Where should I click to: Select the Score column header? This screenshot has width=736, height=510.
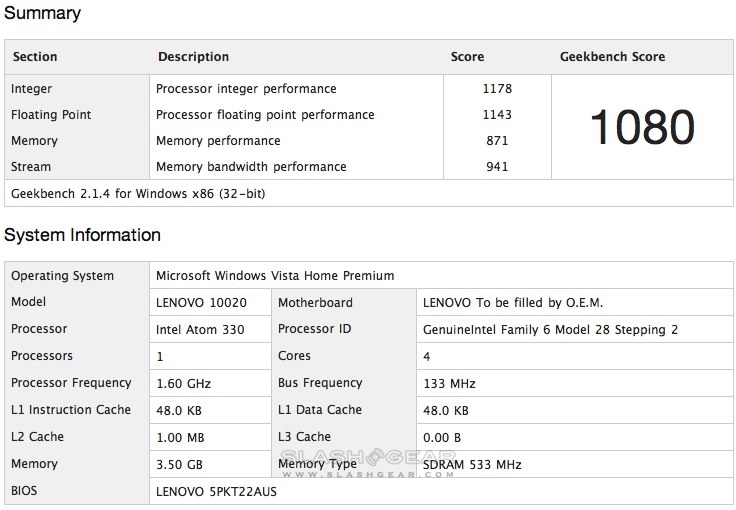coord(467,57)
